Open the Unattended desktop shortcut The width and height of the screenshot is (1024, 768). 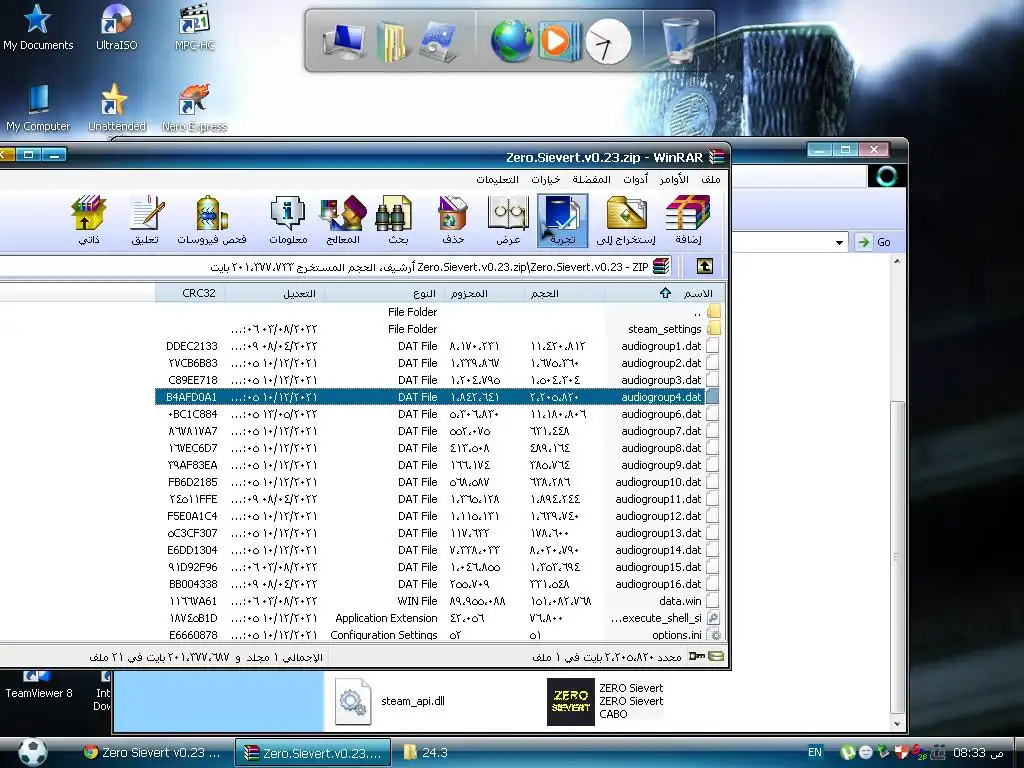tap(116, 108)
